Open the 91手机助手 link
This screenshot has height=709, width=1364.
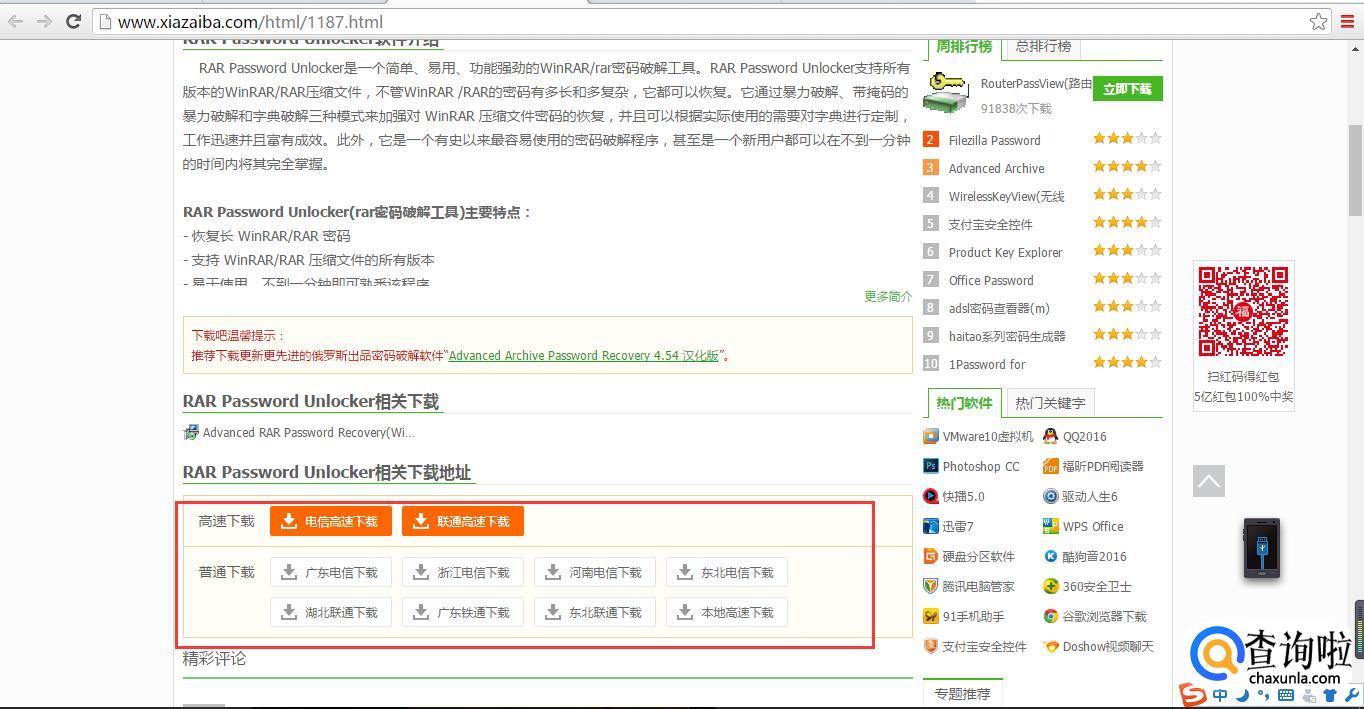[973, 616]
